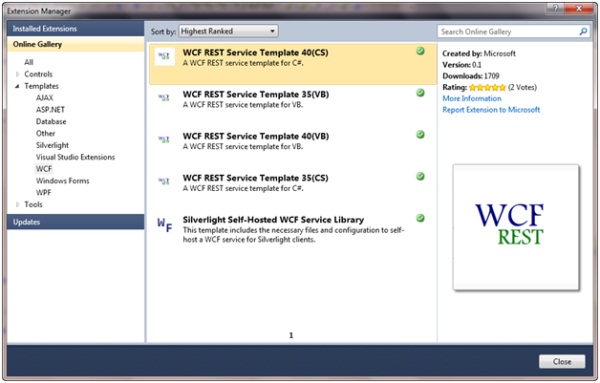Select WCF REST Service Template 40(CS) title
This screenshot has width=600, height=383.
click(256, 53)
